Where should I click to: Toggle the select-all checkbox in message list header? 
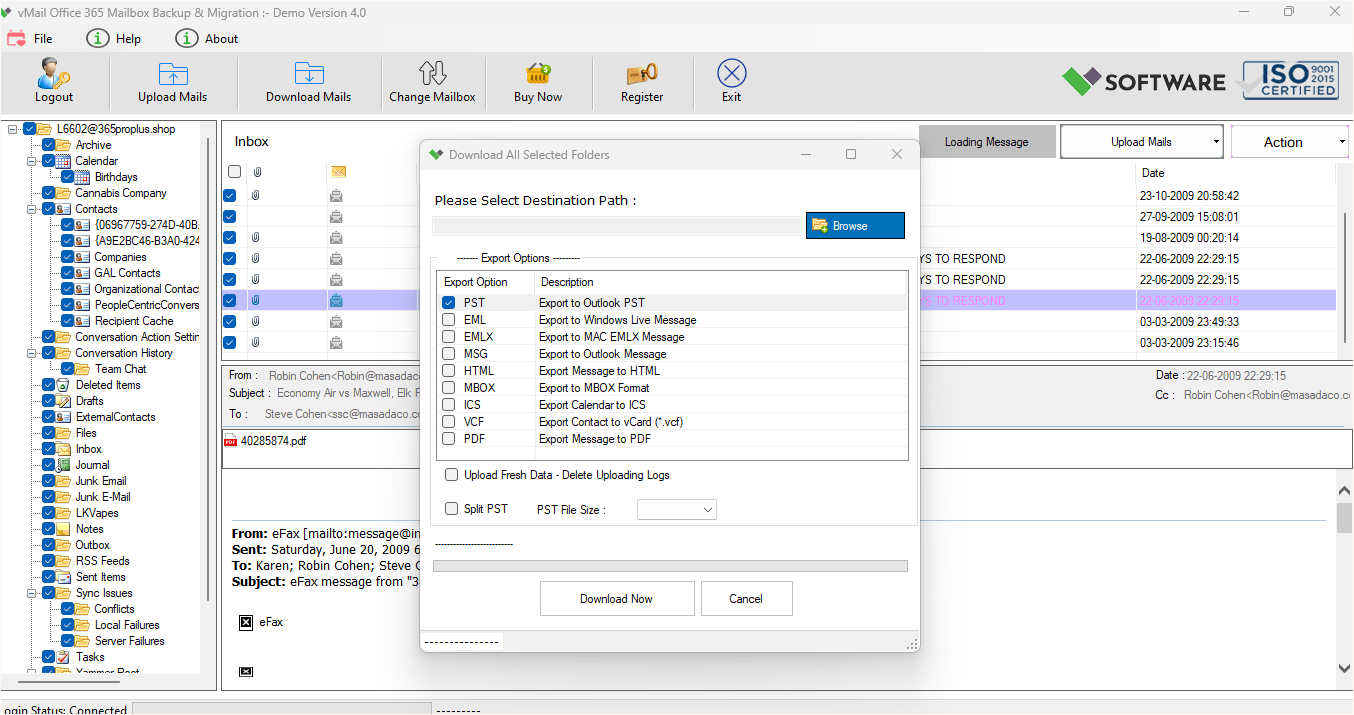234,172
